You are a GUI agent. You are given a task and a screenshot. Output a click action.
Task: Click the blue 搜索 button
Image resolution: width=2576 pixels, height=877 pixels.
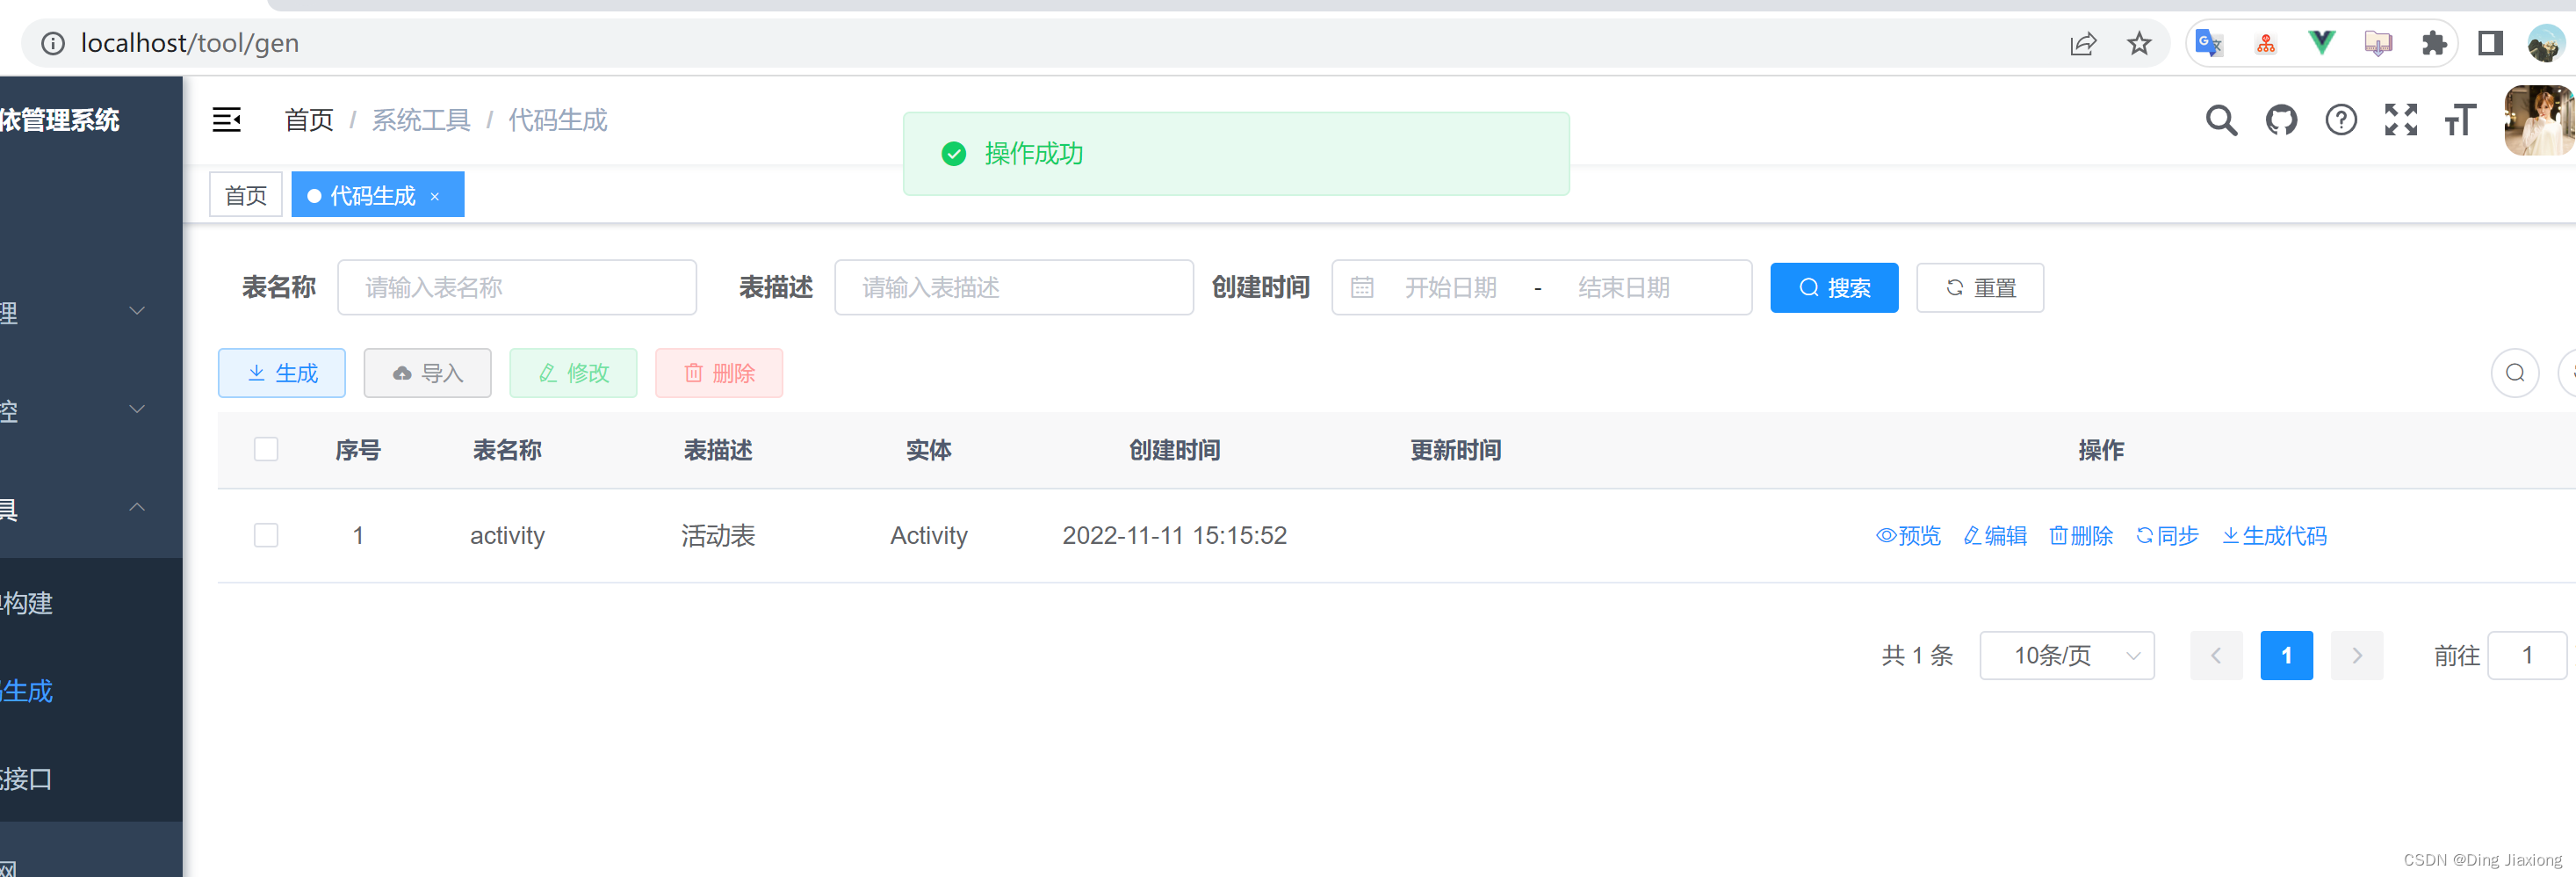tap(1834, 288)
